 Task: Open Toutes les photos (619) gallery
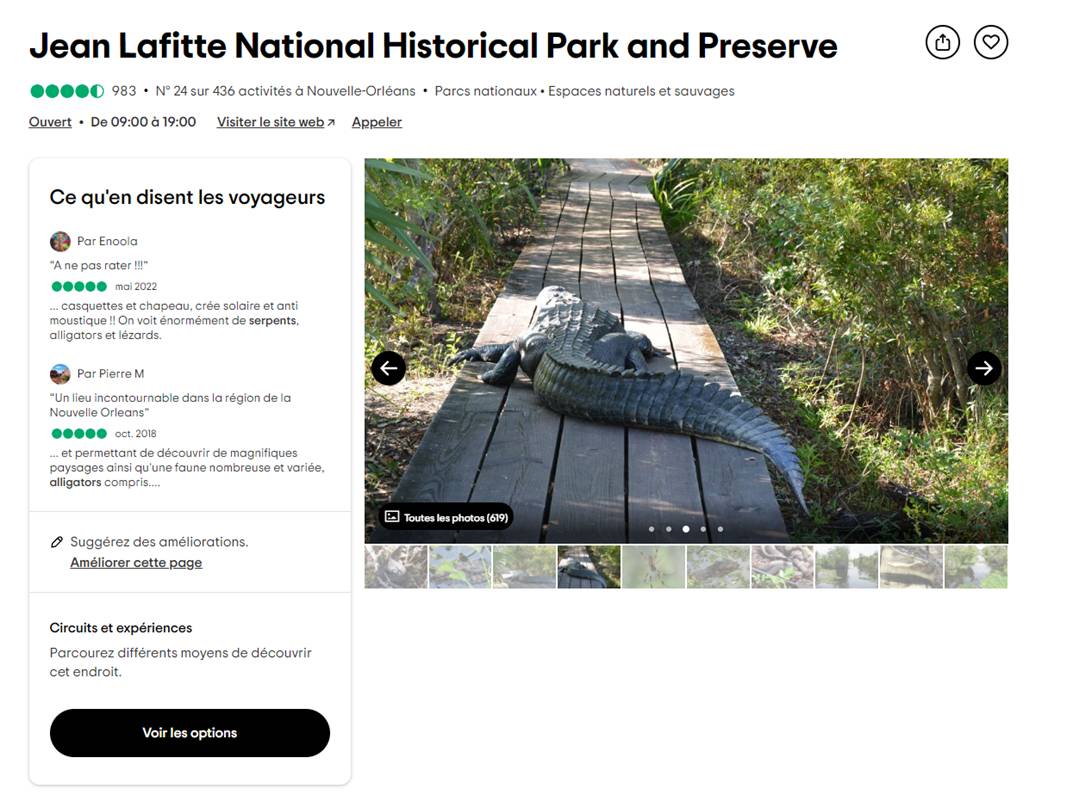click(x=446, y=517)
